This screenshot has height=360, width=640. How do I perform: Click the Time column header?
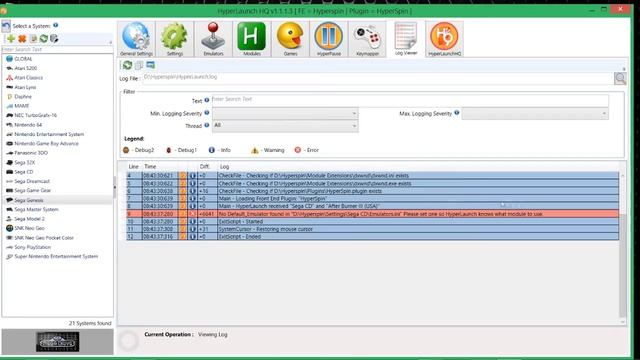[150, 167]
